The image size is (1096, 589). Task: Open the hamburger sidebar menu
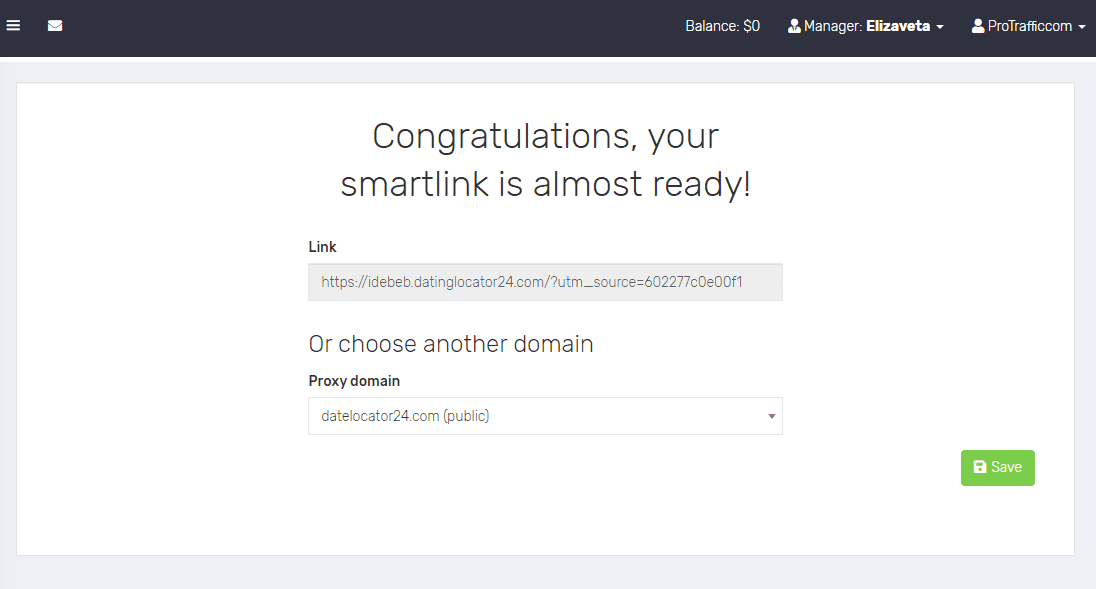point(13,26)
